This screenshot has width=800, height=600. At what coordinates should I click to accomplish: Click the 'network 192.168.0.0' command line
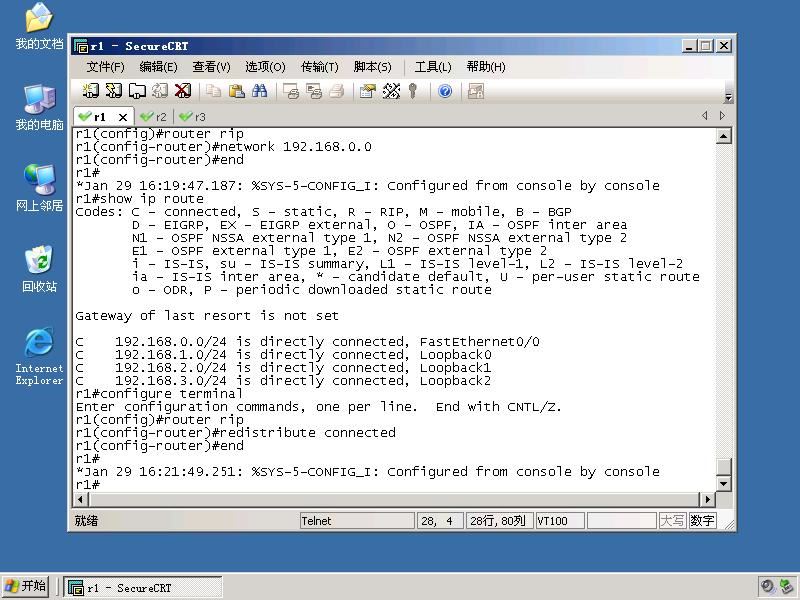coord(223,147)
